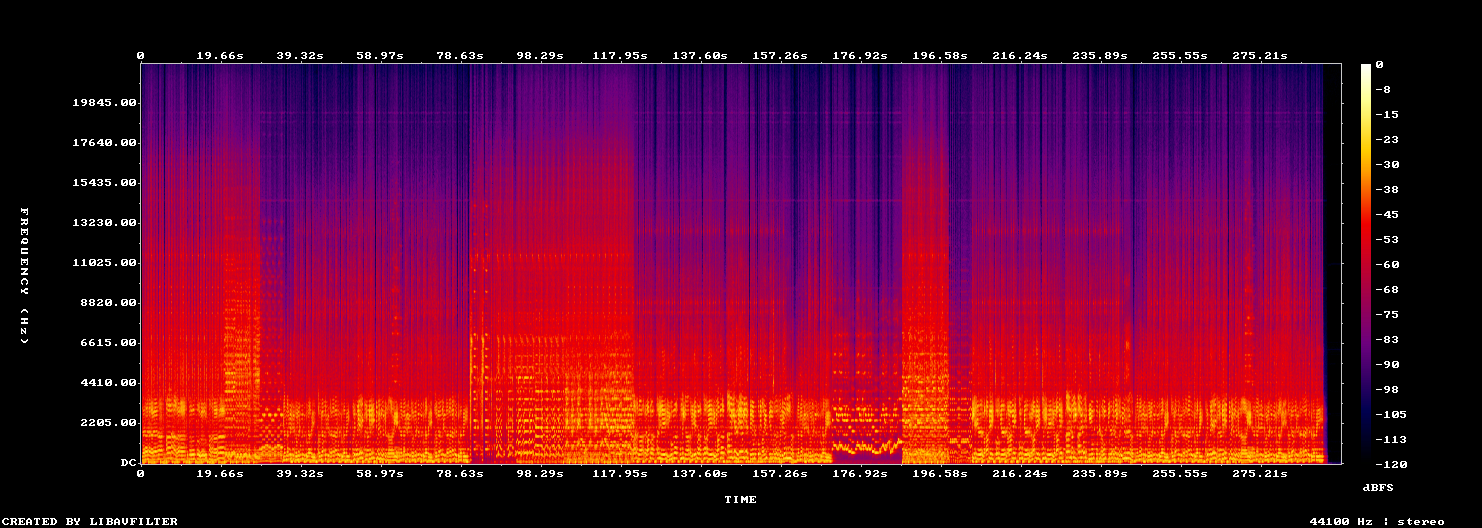Screen dimensions: 1482x528
Task: Click the 4410.00 frequency axis label
Action: 108,383
